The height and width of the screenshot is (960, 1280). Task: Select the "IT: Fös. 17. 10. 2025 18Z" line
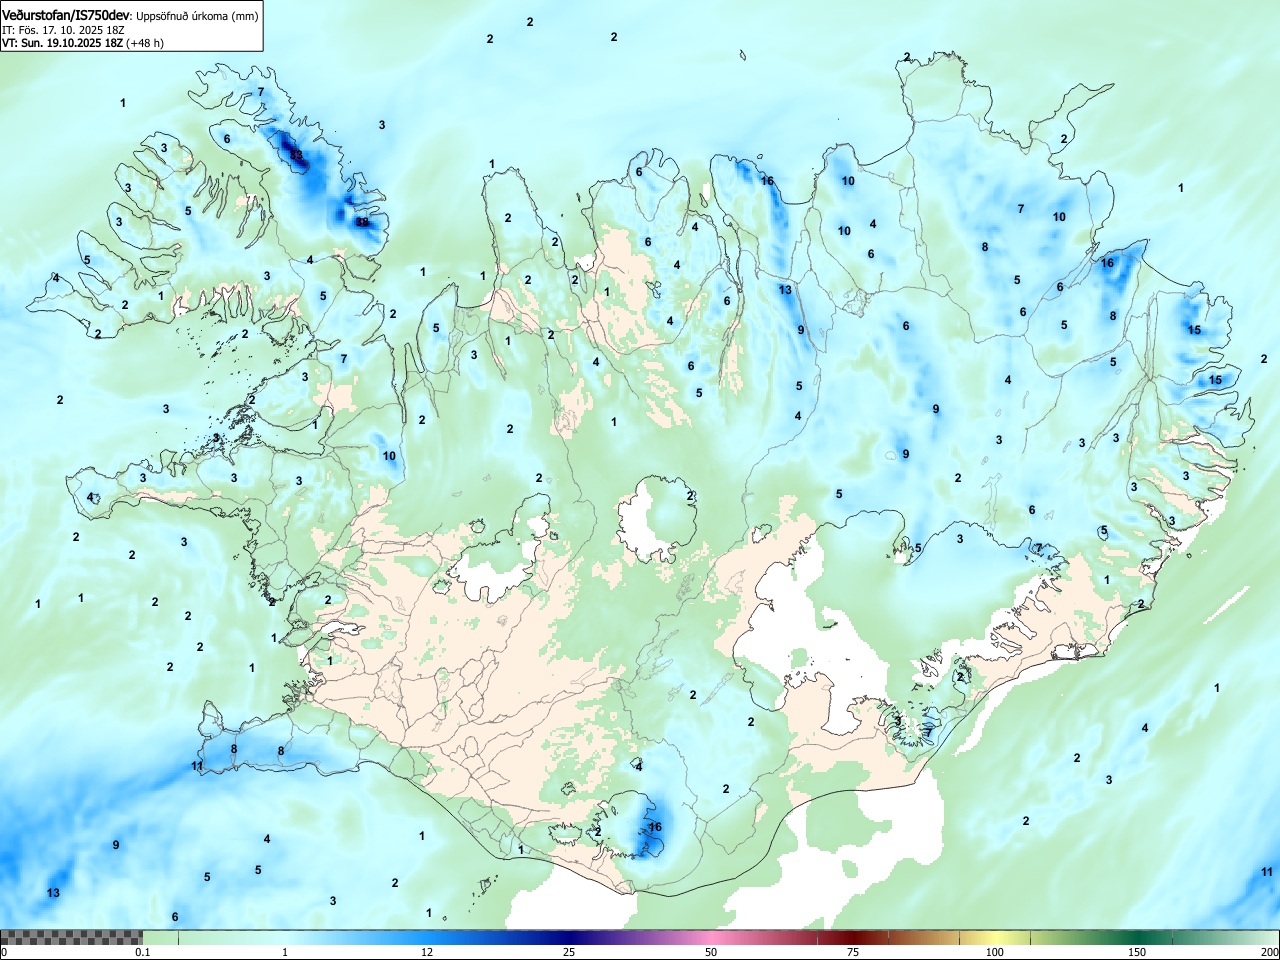pos(62,30)
